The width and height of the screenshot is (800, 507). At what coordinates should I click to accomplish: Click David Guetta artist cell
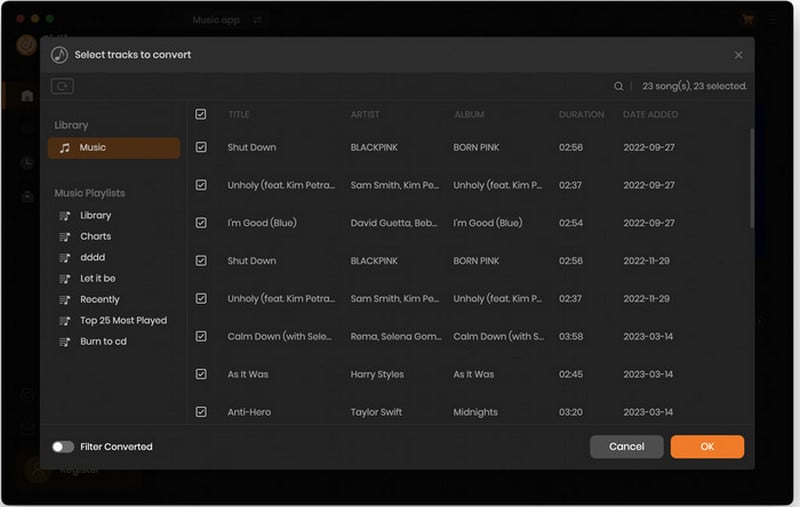(x=393, y=223)
